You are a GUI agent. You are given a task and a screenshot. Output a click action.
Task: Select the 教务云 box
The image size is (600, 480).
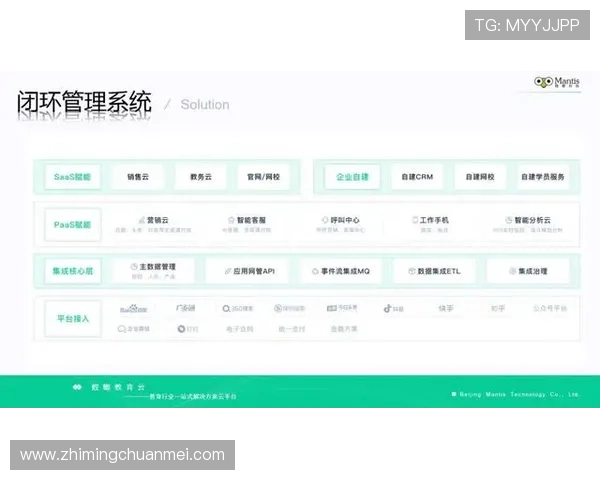[x=201, y=177]
